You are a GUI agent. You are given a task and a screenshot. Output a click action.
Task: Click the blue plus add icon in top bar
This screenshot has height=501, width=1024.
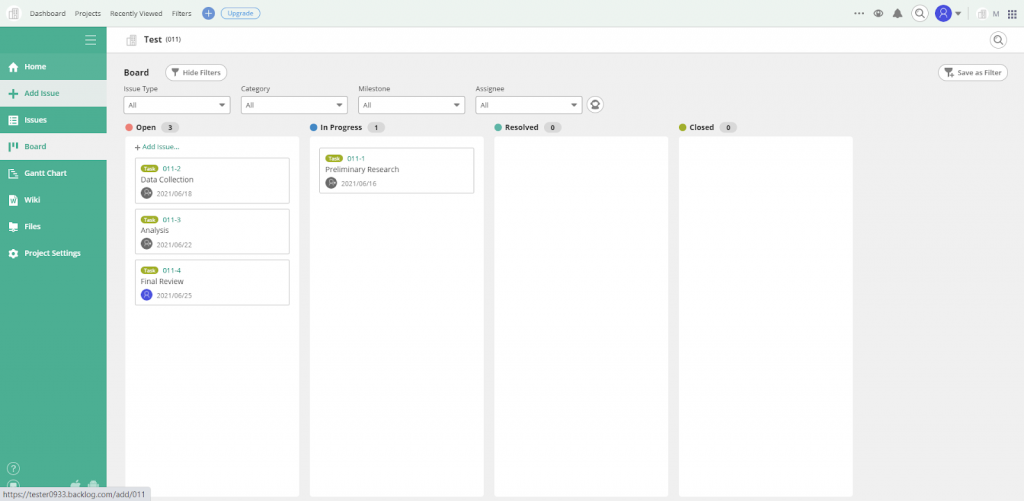pos(208,13)
